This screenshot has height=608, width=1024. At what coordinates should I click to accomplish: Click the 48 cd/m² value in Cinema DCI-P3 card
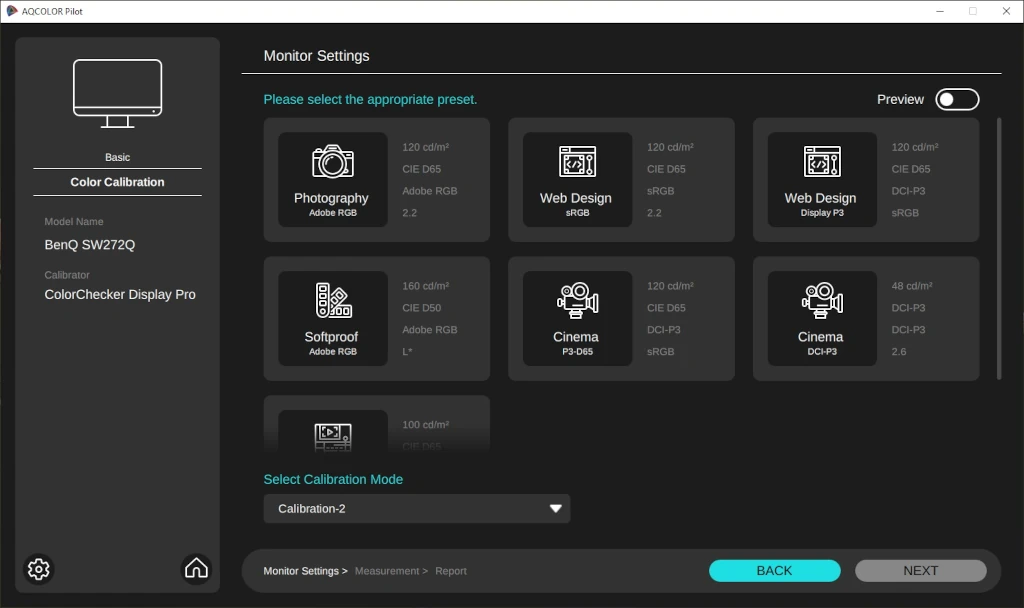[912, 286]
